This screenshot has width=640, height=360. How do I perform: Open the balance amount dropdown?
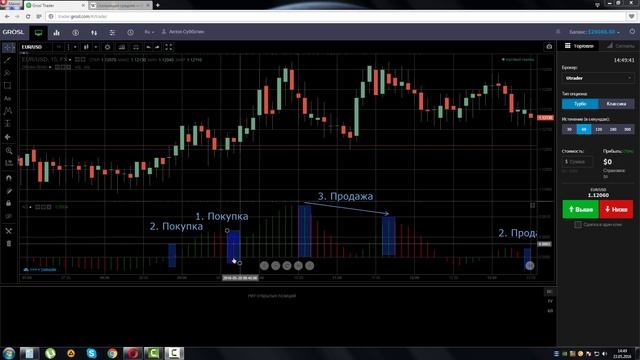pyautogui.click(x=604, y=32)
